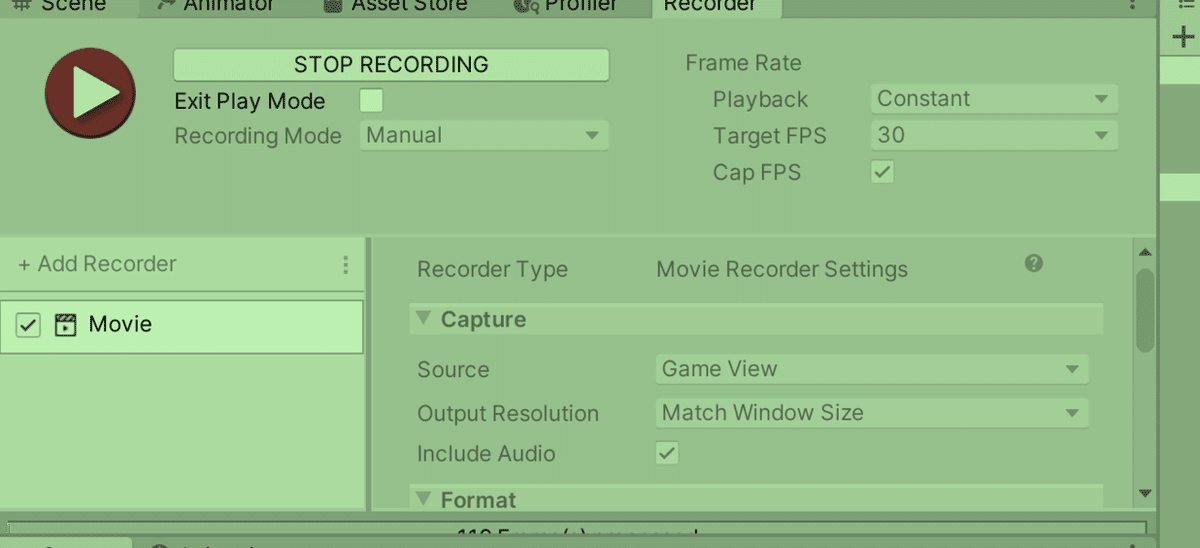Disable the Movie recorder checkbox
This screenshot has width=1200, height=548.
tap(28, 325)
